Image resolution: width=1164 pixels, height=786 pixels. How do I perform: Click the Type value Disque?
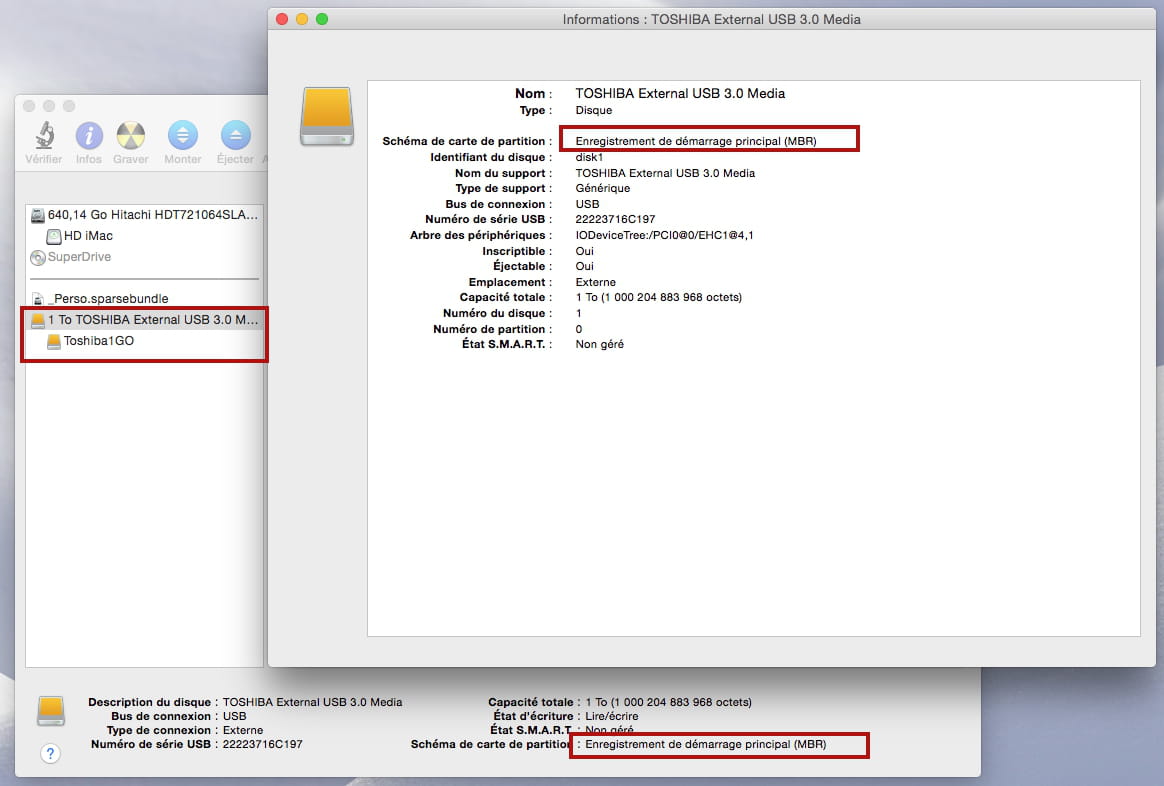click(x=594, y=110)
